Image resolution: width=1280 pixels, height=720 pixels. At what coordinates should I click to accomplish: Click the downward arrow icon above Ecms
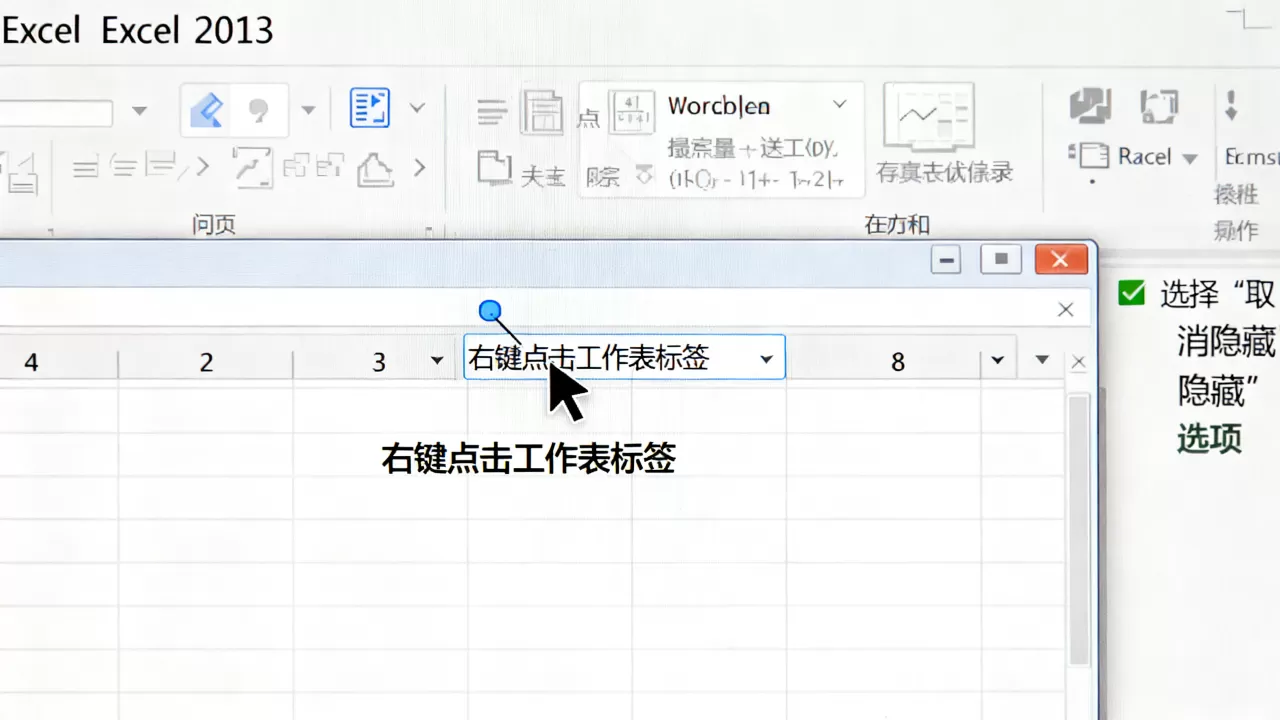[1231, 104]
